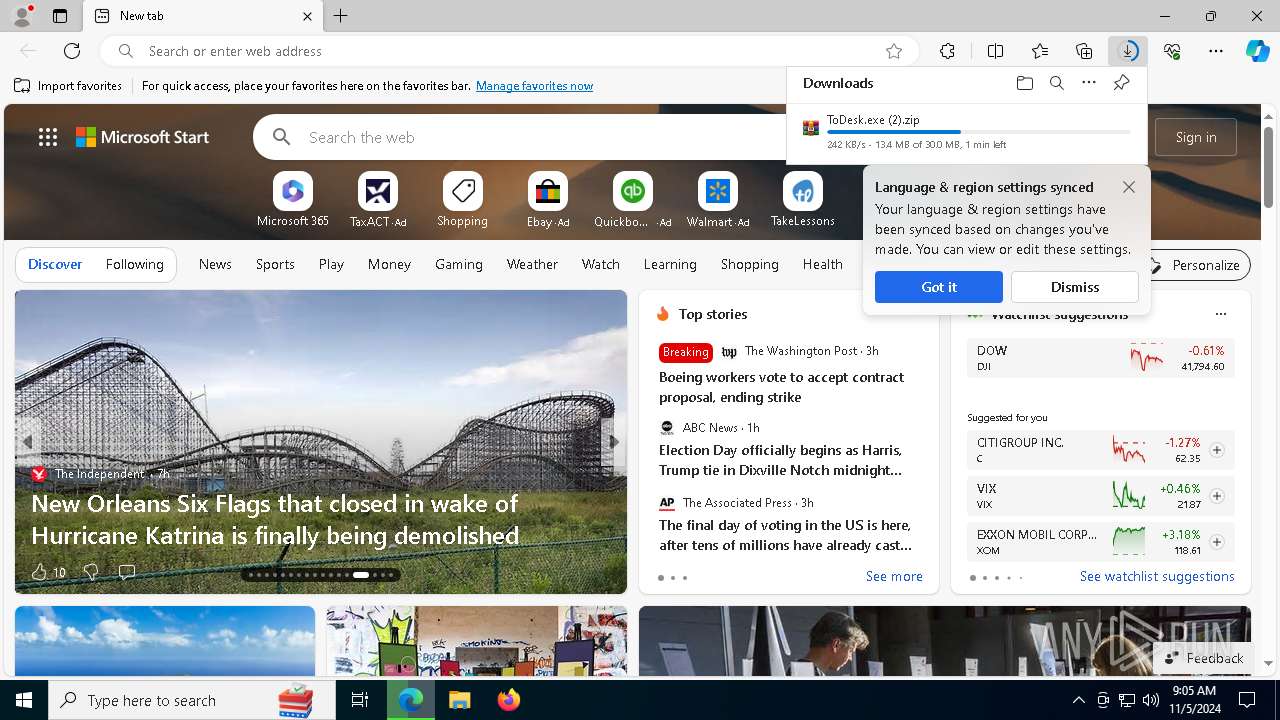1280x720 pixels.
Task: Show previous carousel story arrow
Action: (27, 441)
